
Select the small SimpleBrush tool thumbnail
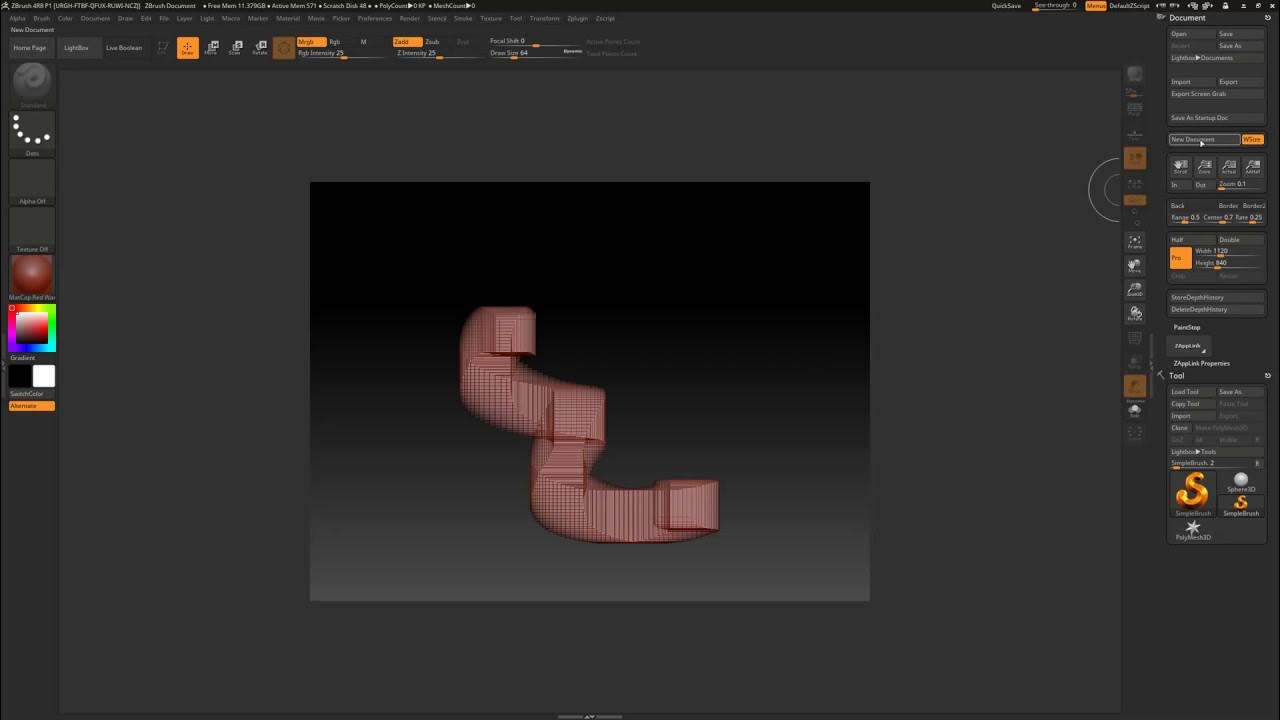1241,506
